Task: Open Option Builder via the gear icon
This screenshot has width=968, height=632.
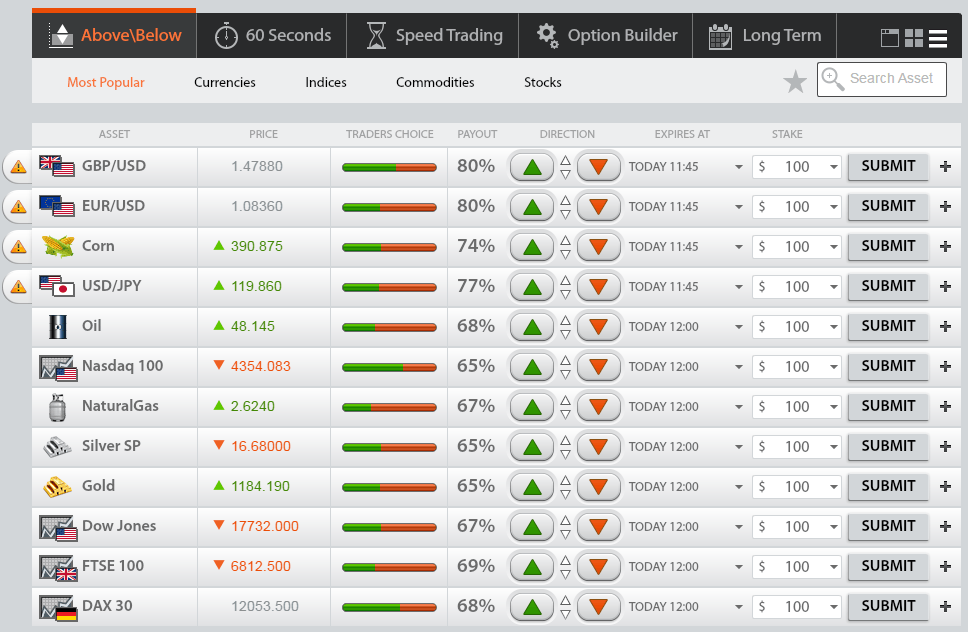Action: pos(548,34)
